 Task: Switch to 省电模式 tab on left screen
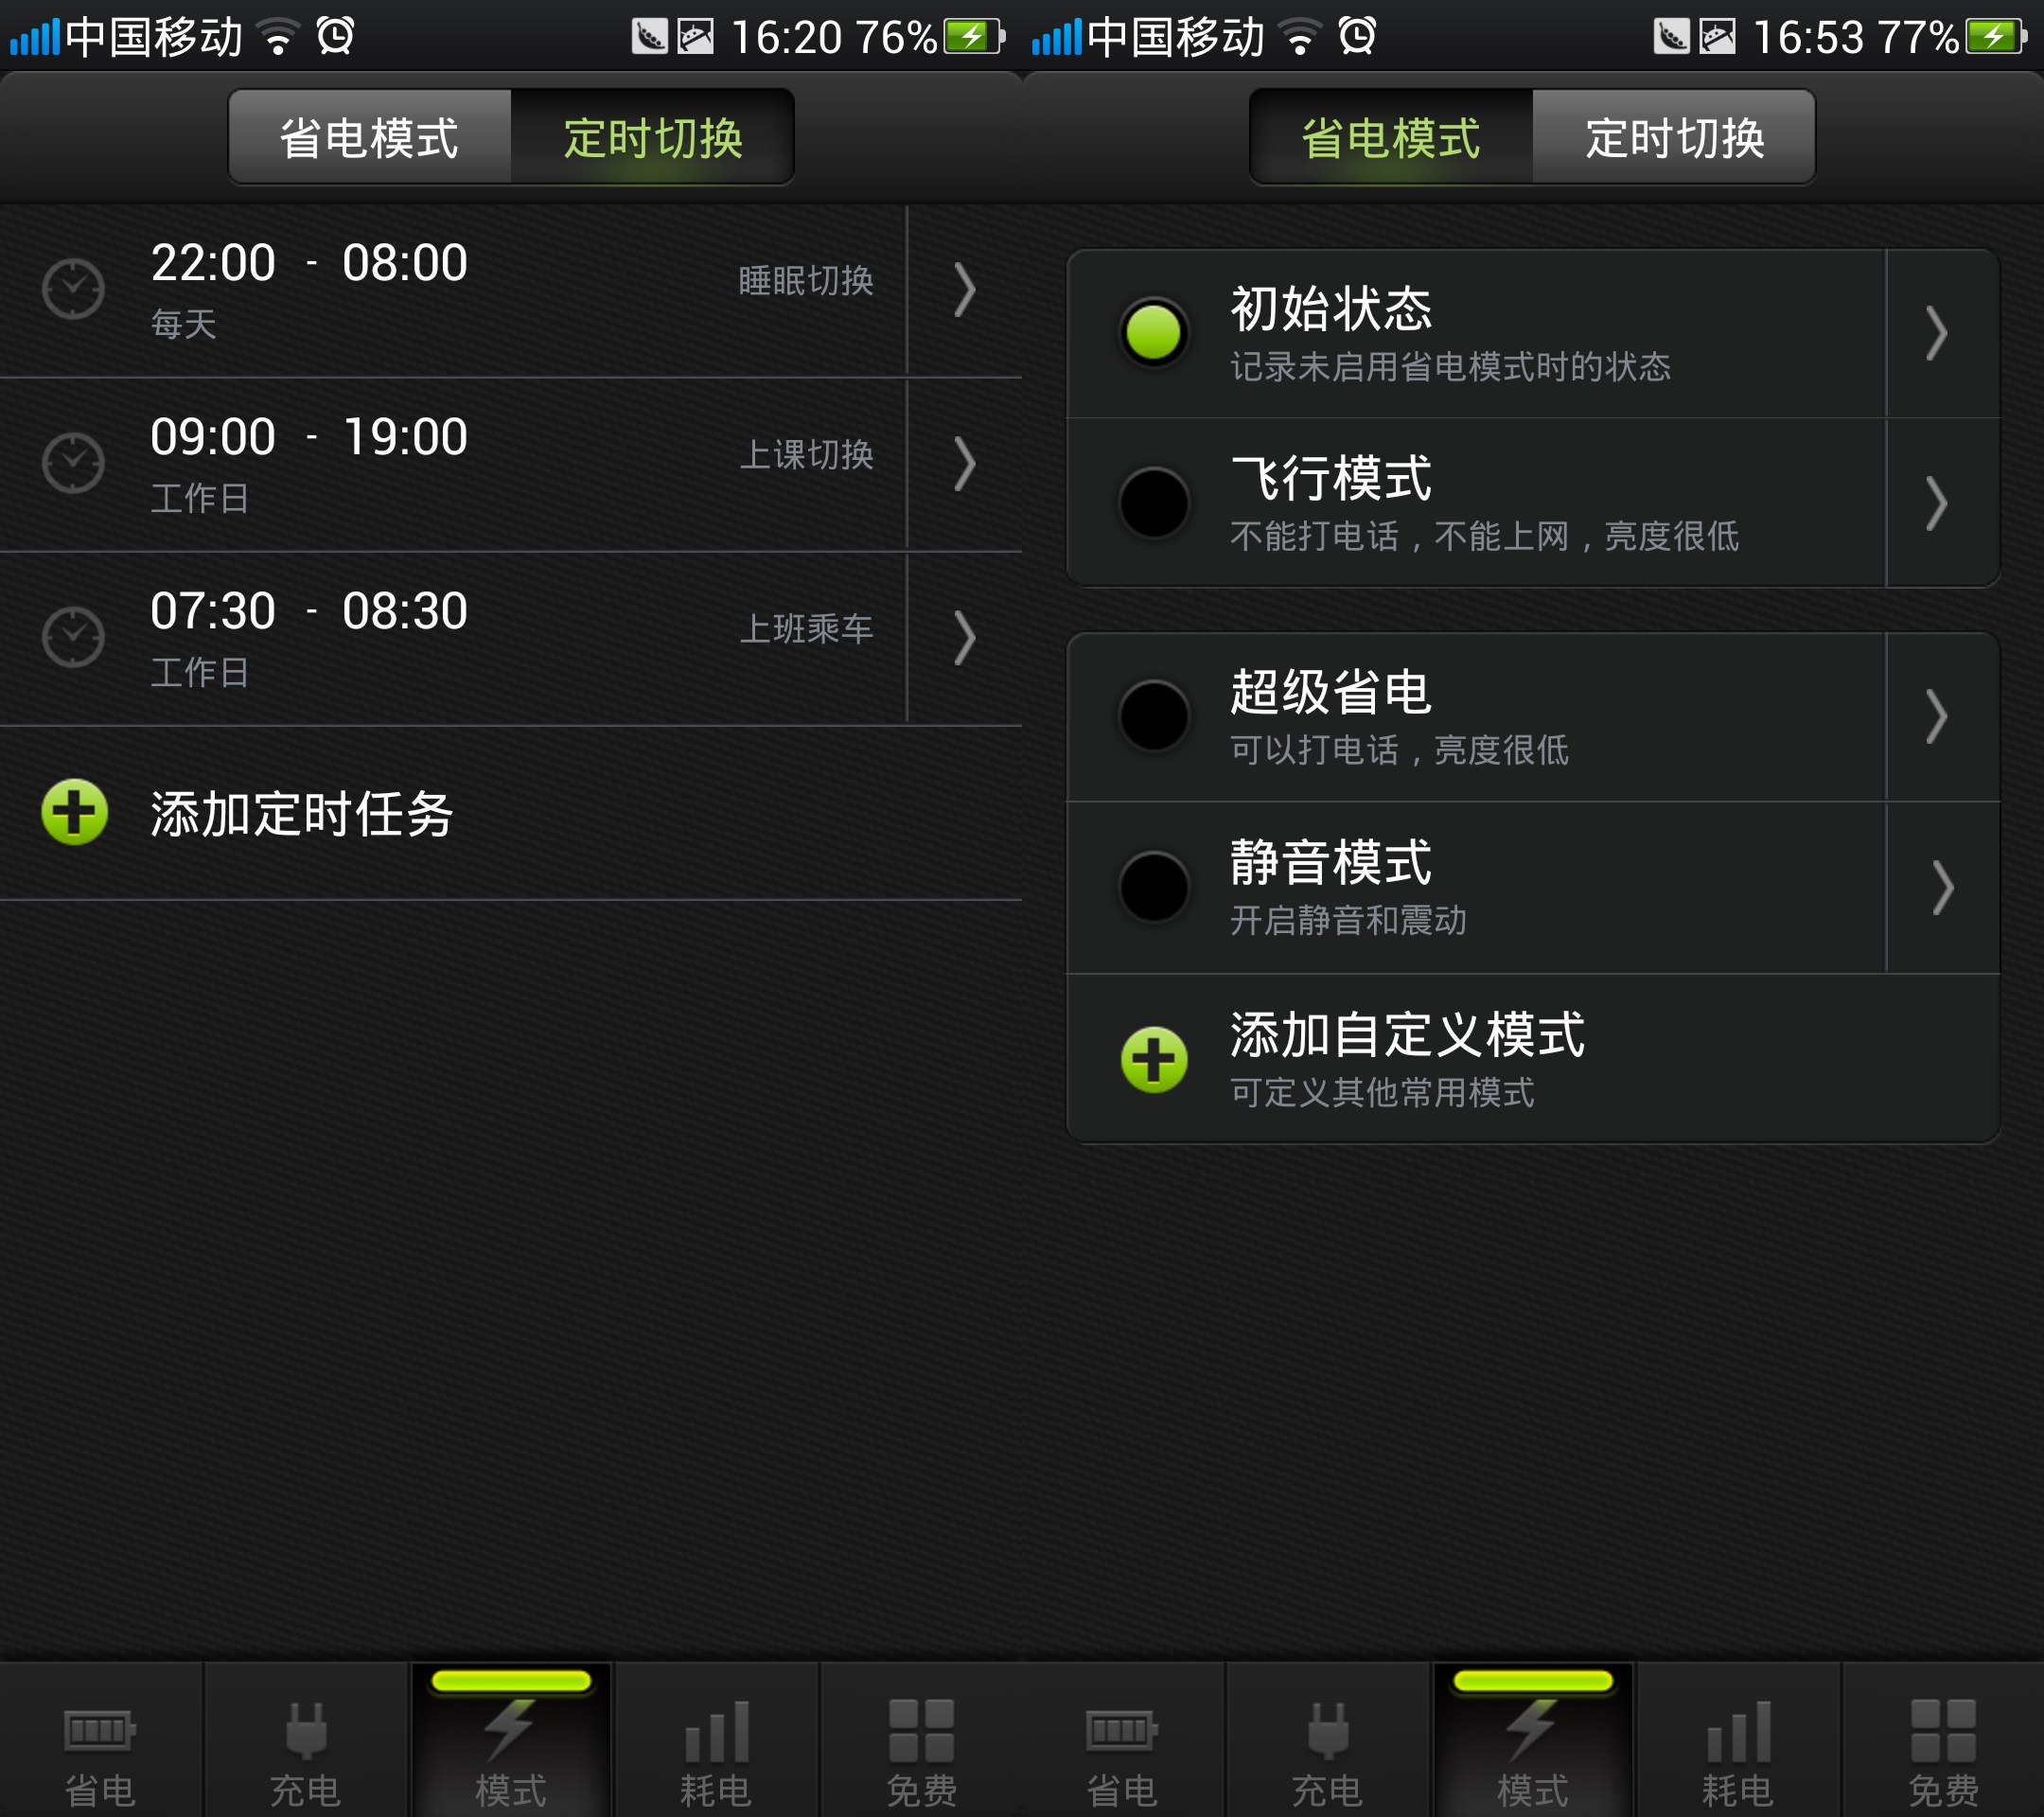(x=369, y=137)
